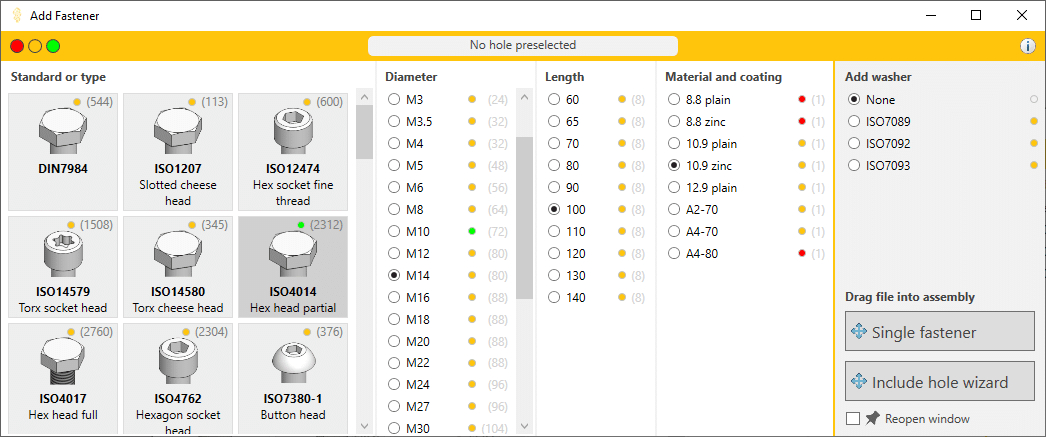1046x437 pixels.
Task: Select ISO7089 washer option
Action: [x=853, y=122]
